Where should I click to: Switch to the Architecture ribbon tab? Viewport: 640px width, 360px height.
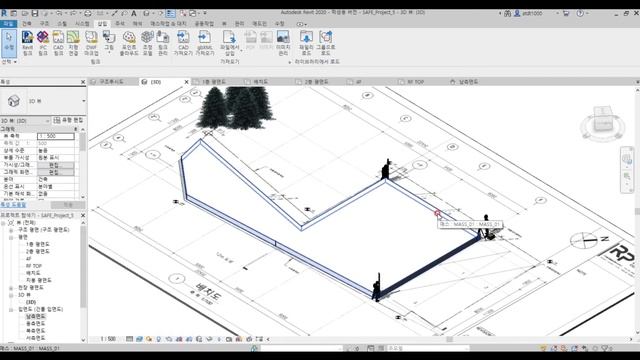[27, 24]
